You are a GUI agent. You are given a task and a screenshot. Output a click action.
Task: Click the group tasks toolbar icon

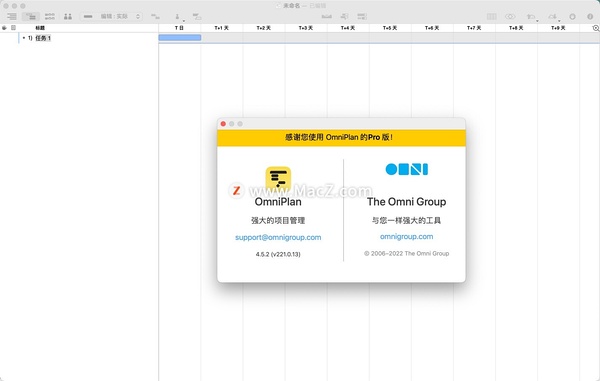pyautogui.click(x=197, y=16)
